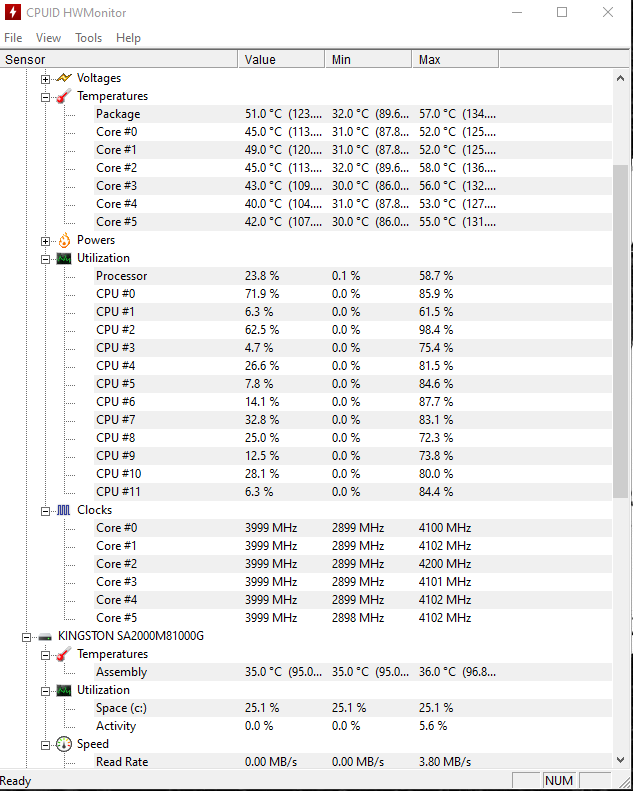The image size is (633, 791).
Task: Click the Powers flame icon
Action: 64,240
